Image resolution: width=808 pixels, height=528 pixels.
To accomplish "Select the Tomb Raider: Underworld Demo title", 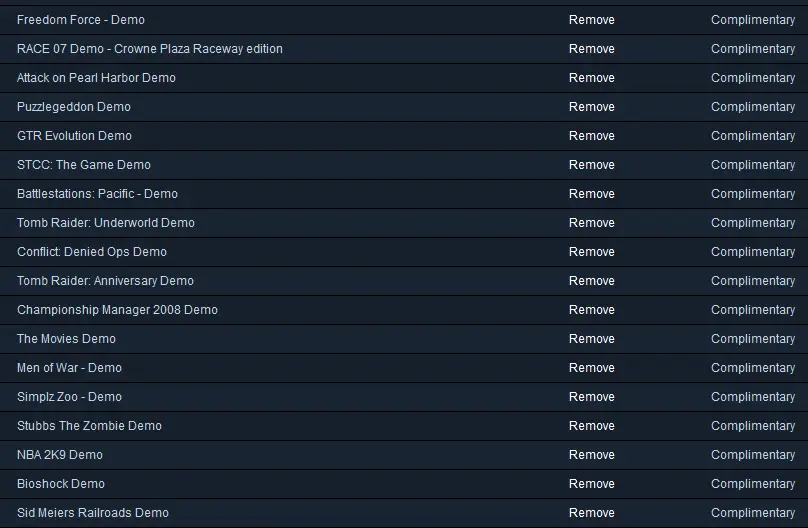I will (106, 223).
